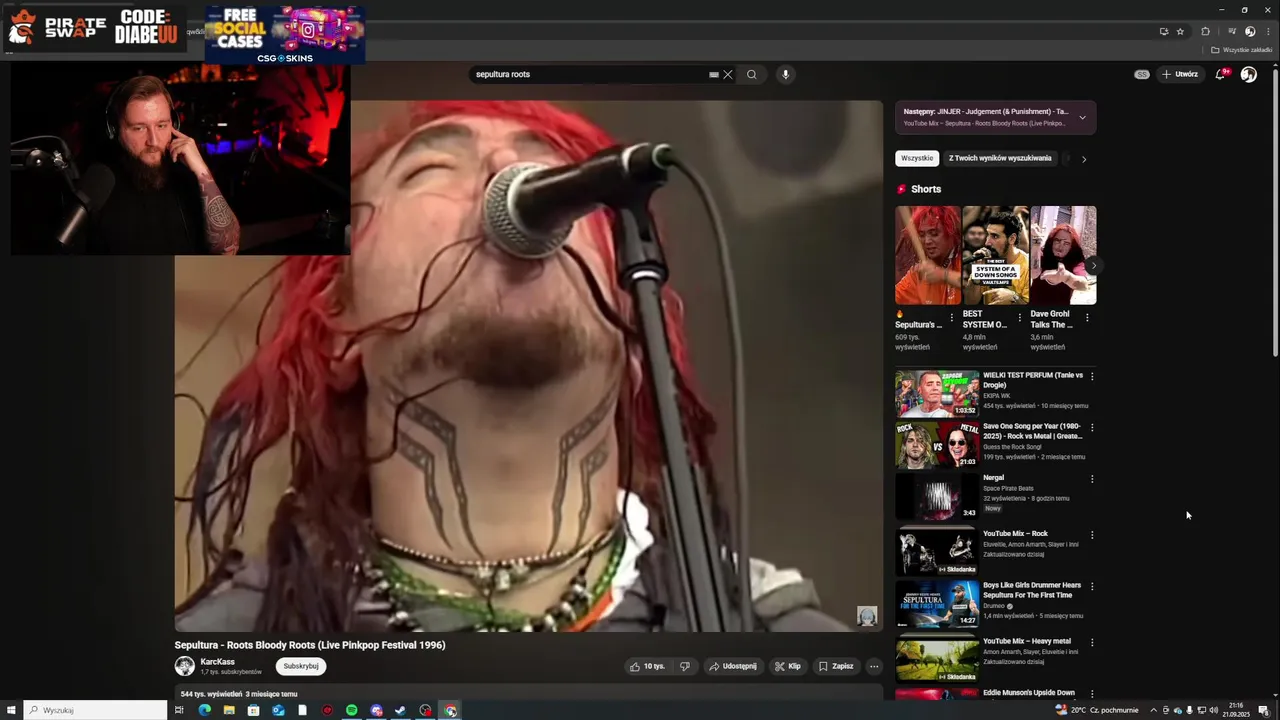Open Chrome extensions puzzle icon
The image size is (1280, 720).
click(x=1205, y=31)
